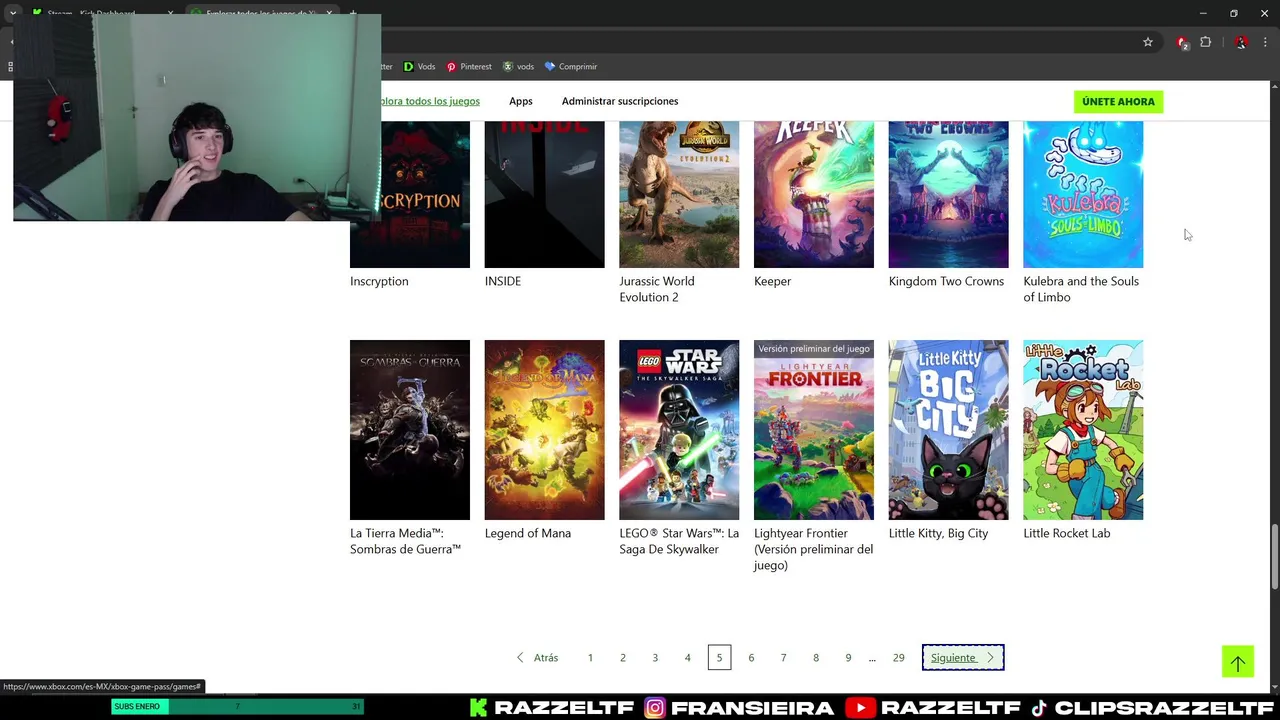Go to page 3
The height and width of the screenshot is (720, 1280).
(x=655, y=657)
